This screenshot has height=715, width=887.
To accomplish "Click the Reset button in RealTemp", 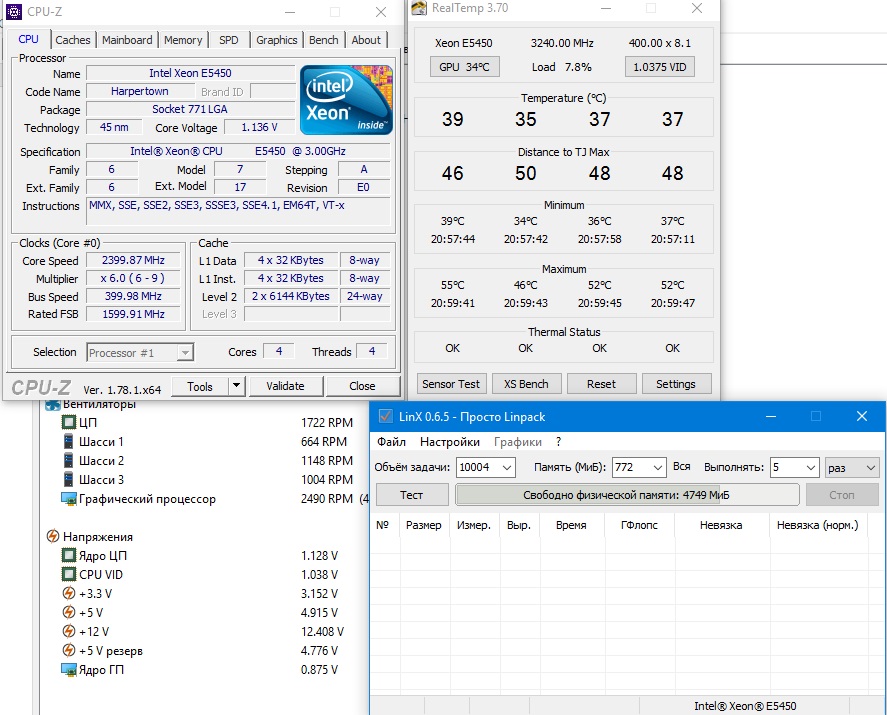I will pos(601,384).
